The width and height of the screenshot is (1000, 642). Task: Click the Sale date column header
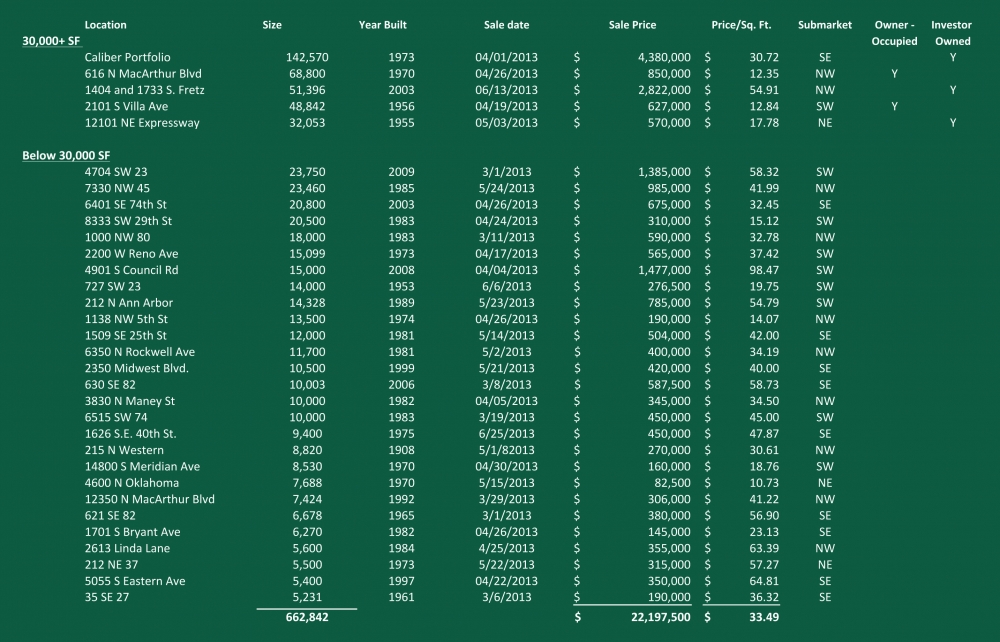(x=506, y=25)
